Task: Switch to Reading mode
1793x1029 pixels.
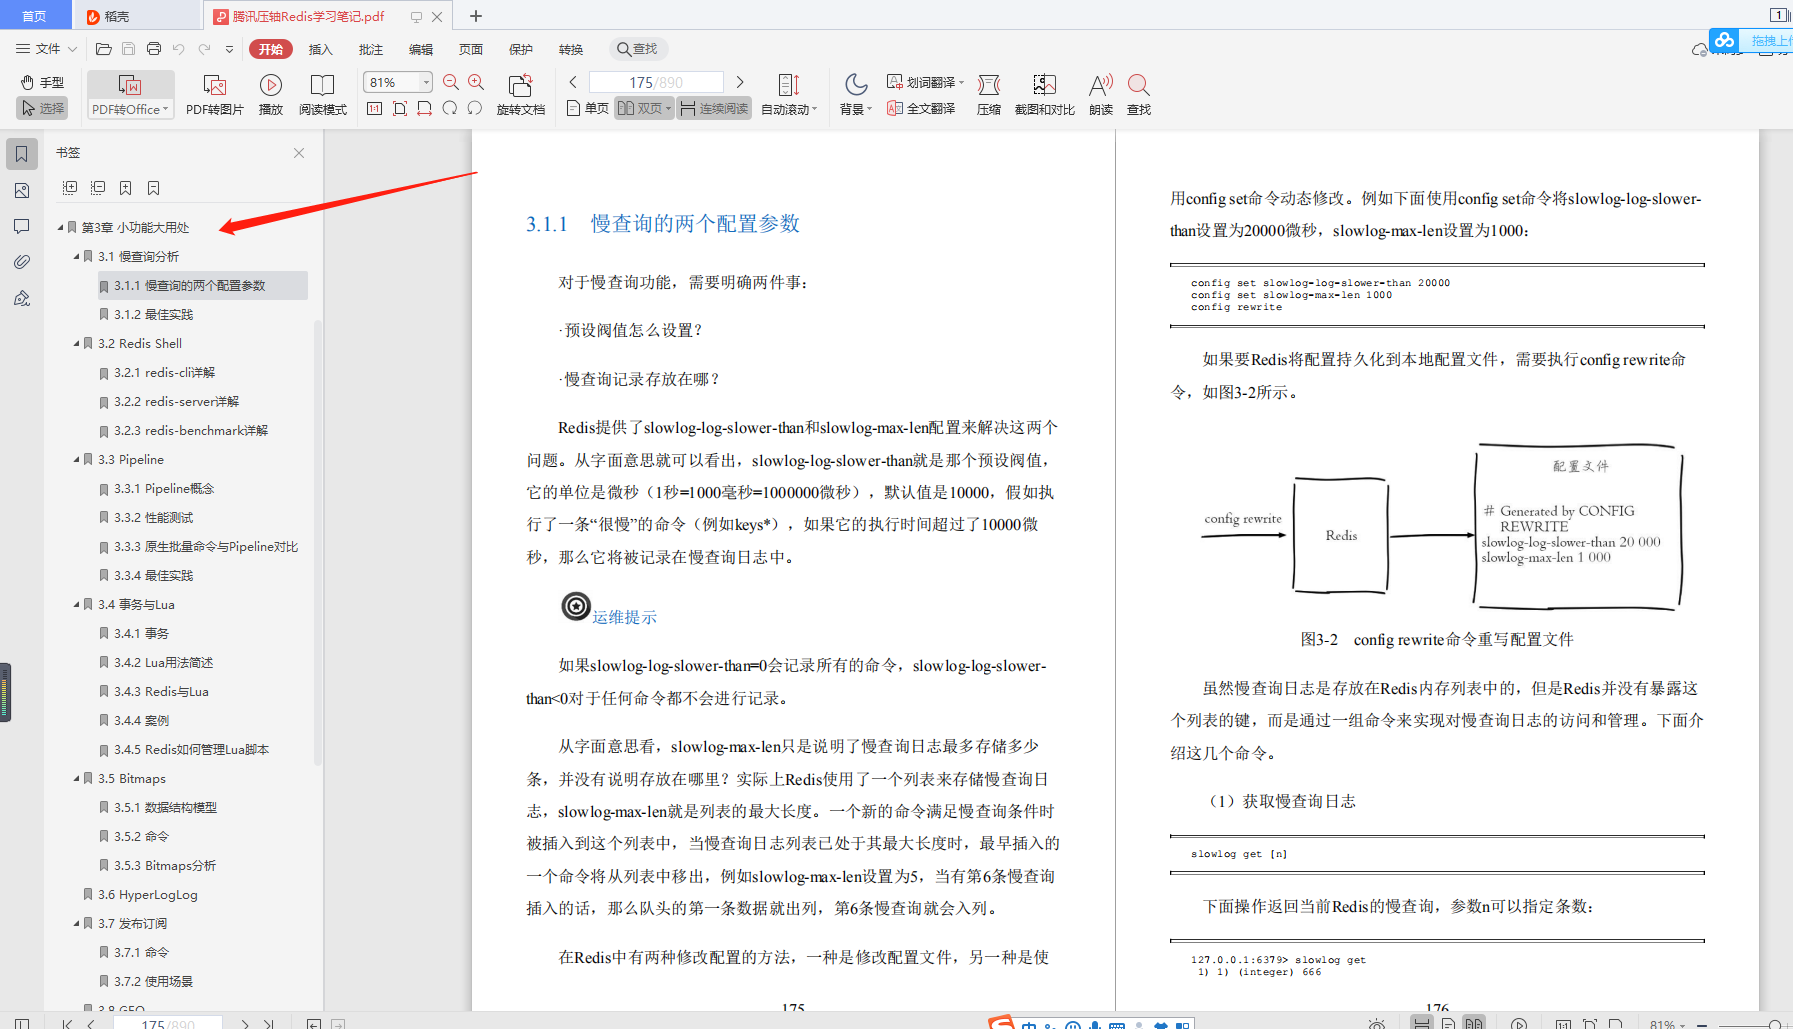Action: [x=322, y=95]
